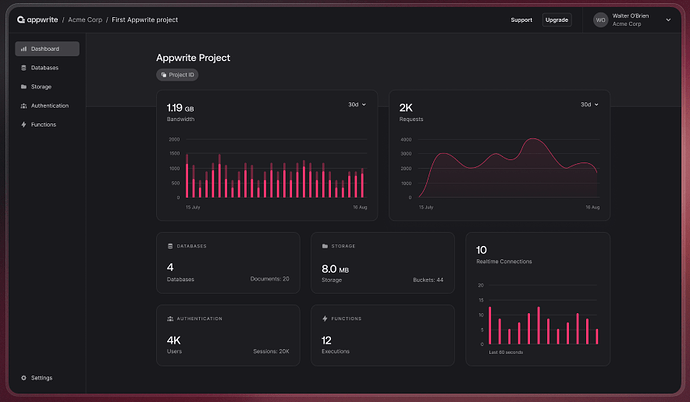Open the Storage summary card

[382, 263]
